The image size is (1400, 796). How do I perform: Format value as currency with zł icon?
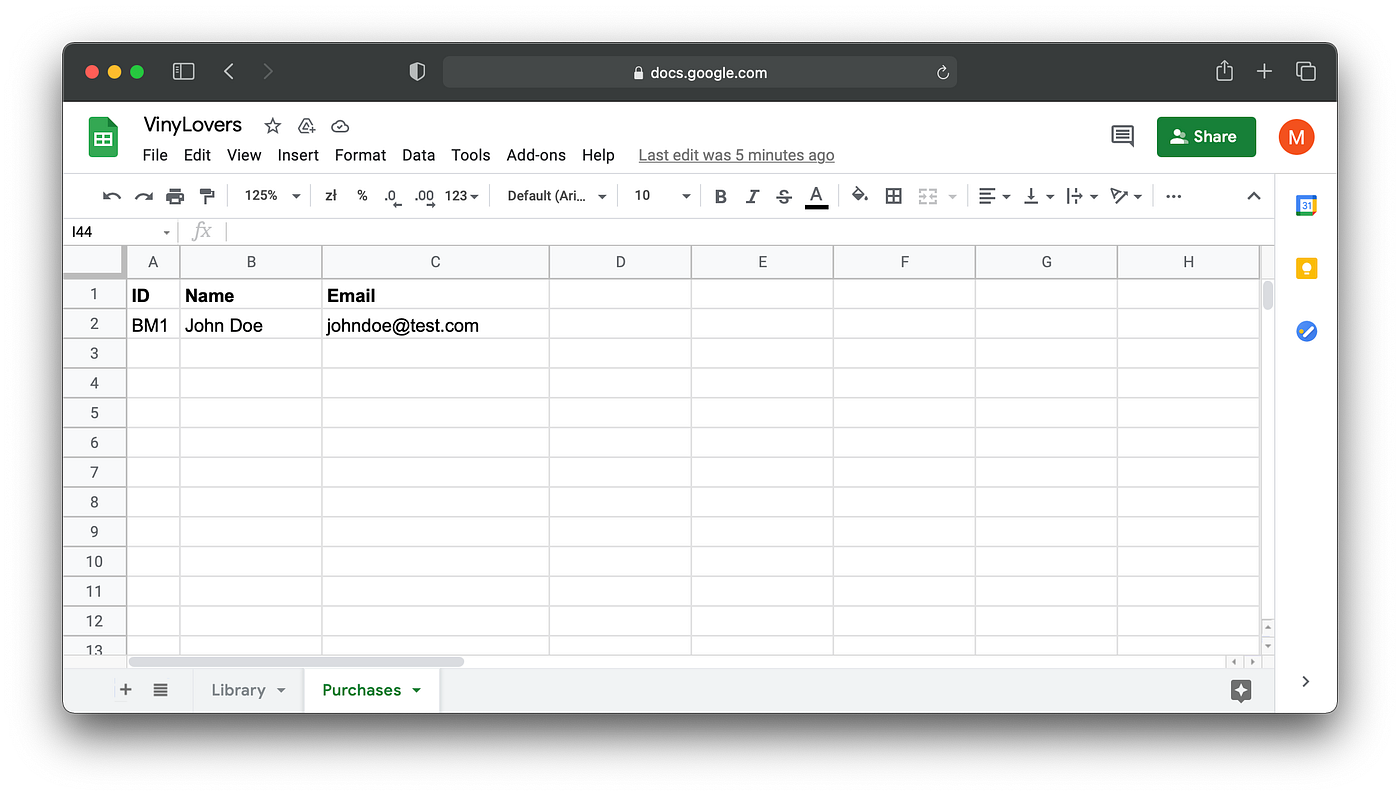[331, 196]
